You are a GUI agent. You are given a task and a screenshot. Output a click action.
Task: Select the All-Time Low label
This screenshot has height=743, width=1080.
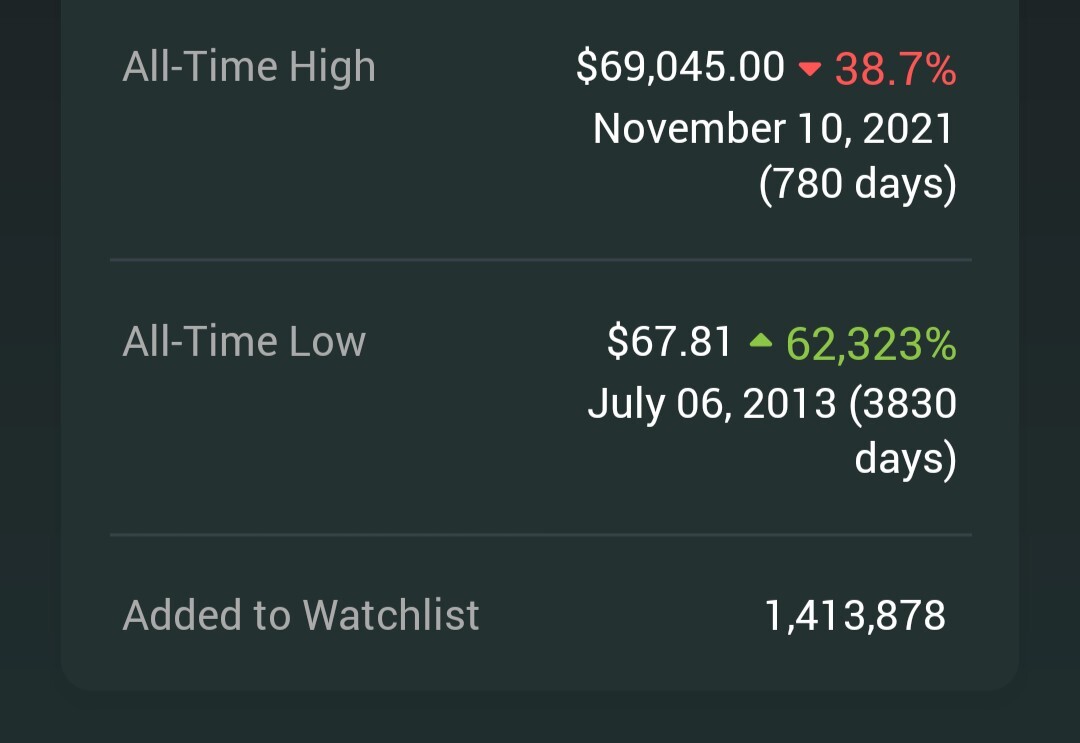point(245,342)
